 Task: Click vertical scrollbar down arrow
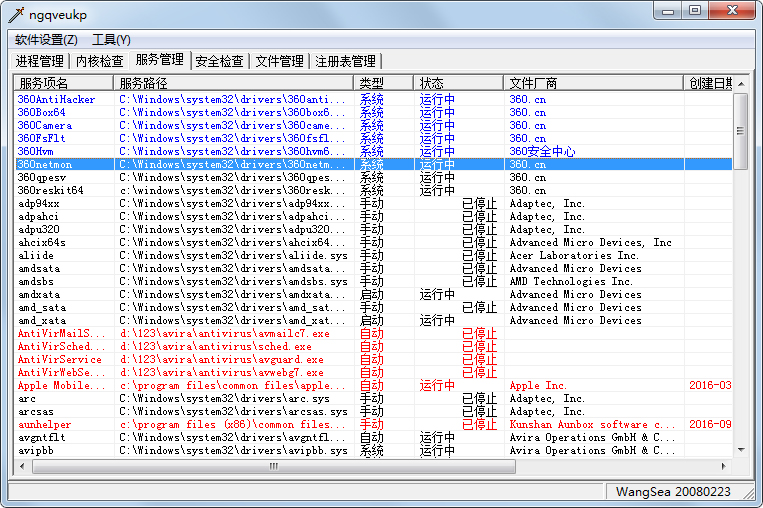point(740,451)
